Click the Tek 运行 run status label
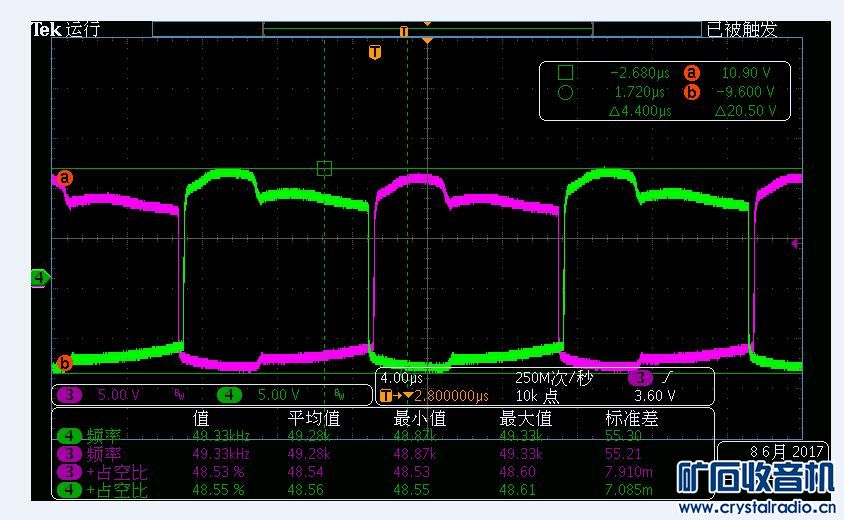The height and width of the screenshot is (520, 844). pyautogui.click(x=66, y=29)
